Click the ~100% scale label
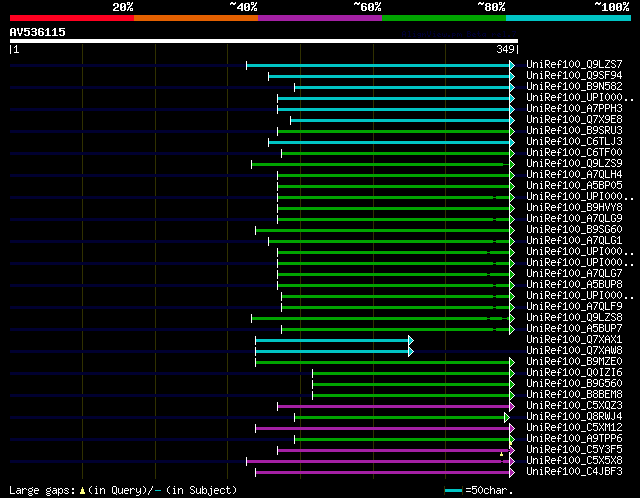 611,7
